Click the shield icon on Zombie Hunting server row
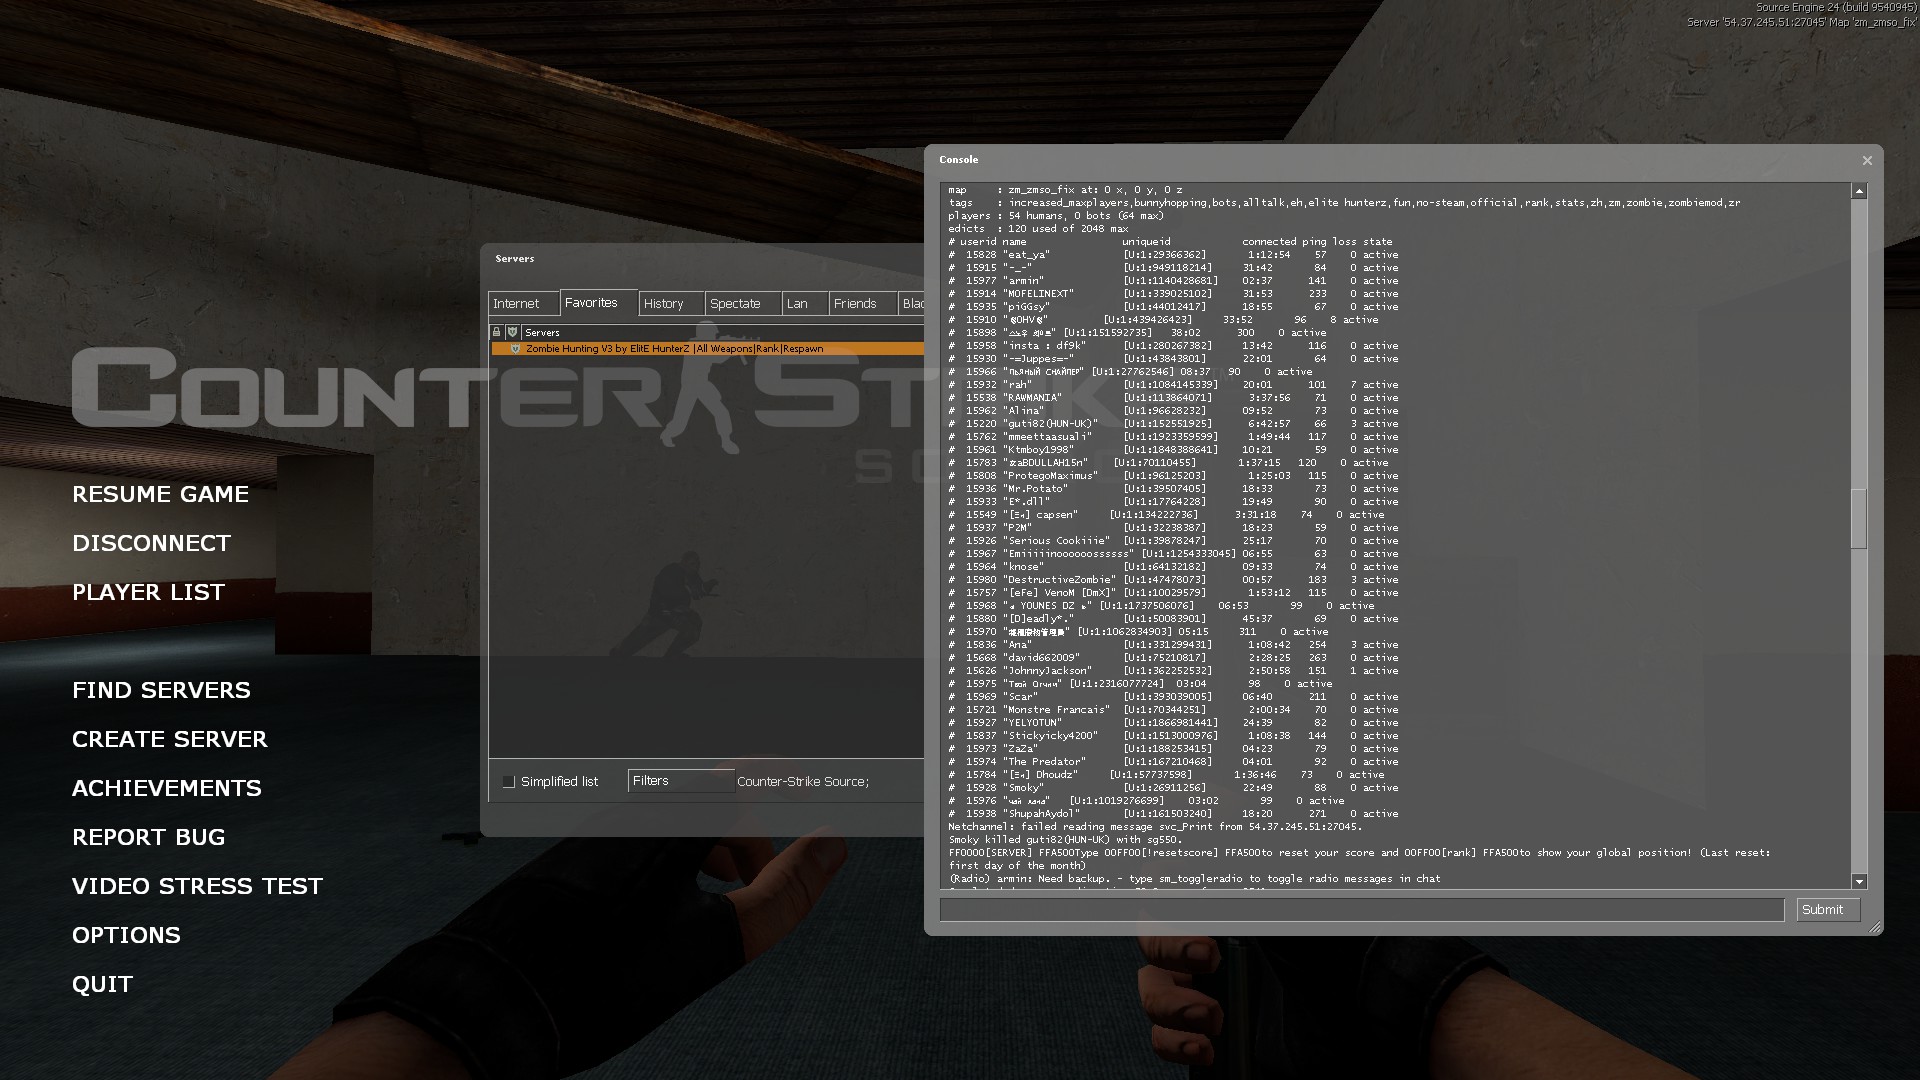The height and width of the screenshot is (1080, 1920). [x=515, y=349]
